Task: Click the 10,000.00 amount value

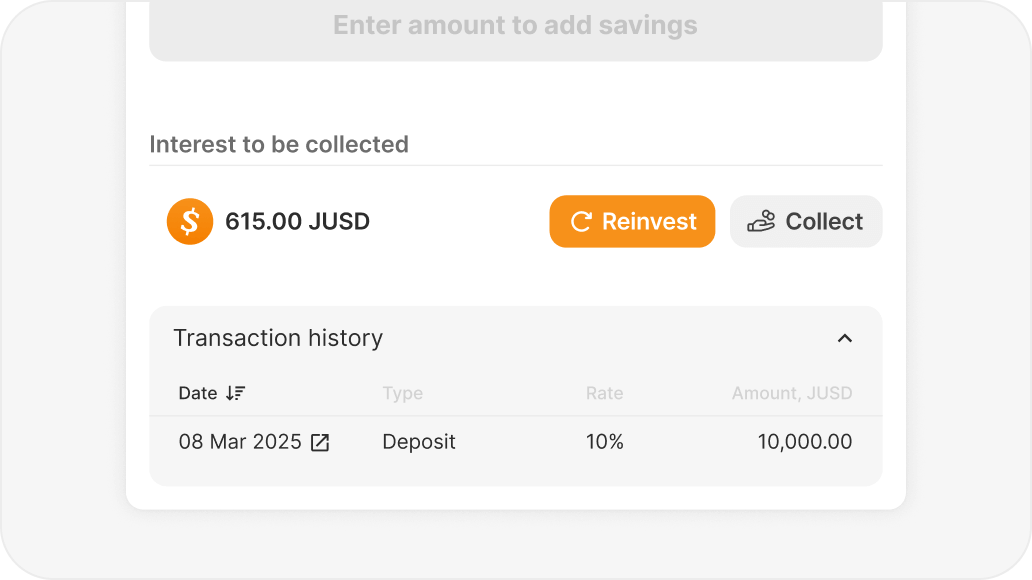Action: (805, 442)
